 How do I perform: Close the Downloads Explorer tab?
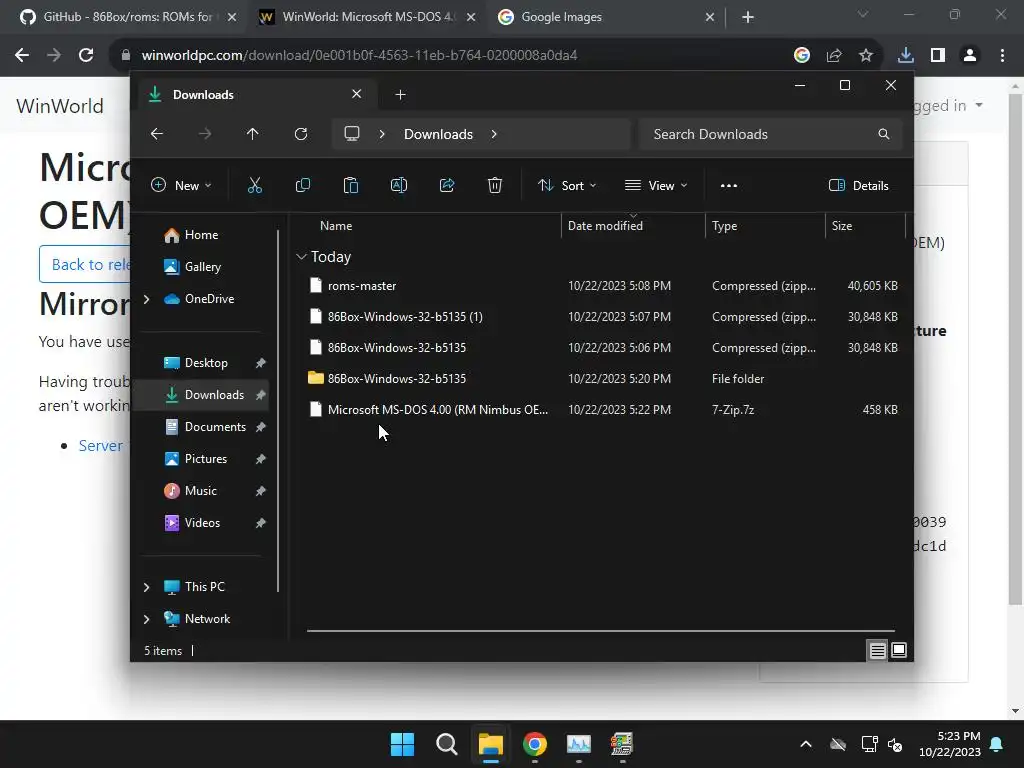coord(357,94)
